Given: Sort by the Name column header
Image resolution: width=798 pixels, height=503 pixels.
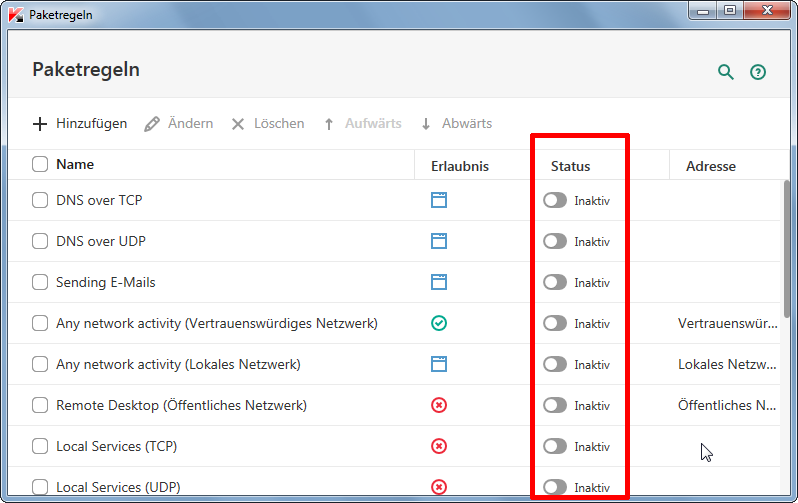Looking at the screenshot, I should (75, 164).
